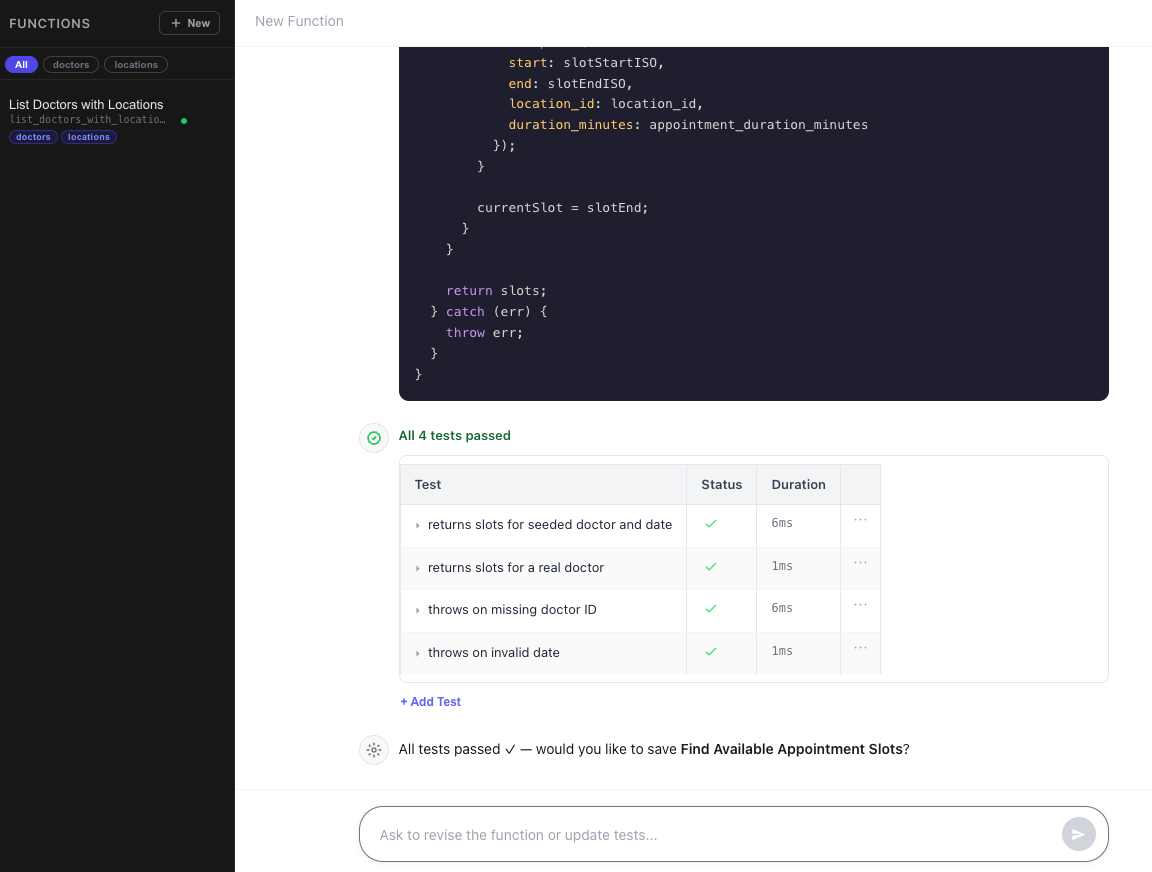This screenshot has height=872, width=1152.
Task: Open the ellipsis menu for 'throws on invalid date'
Action: [x=859, y=646]
